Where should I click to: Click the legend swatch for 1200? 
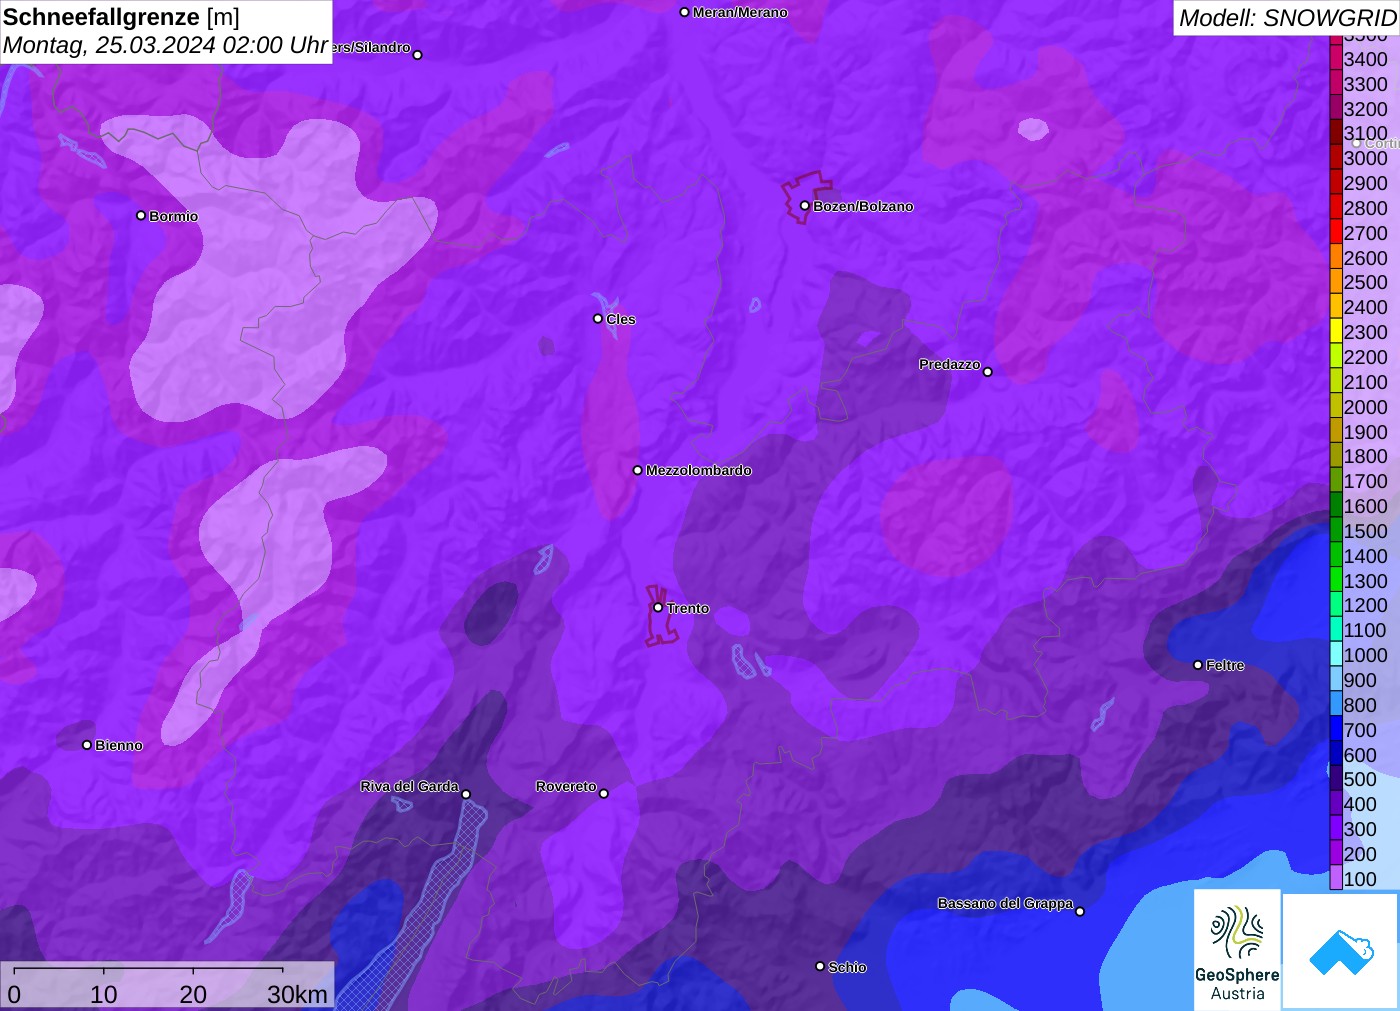tap(1336, 604)
